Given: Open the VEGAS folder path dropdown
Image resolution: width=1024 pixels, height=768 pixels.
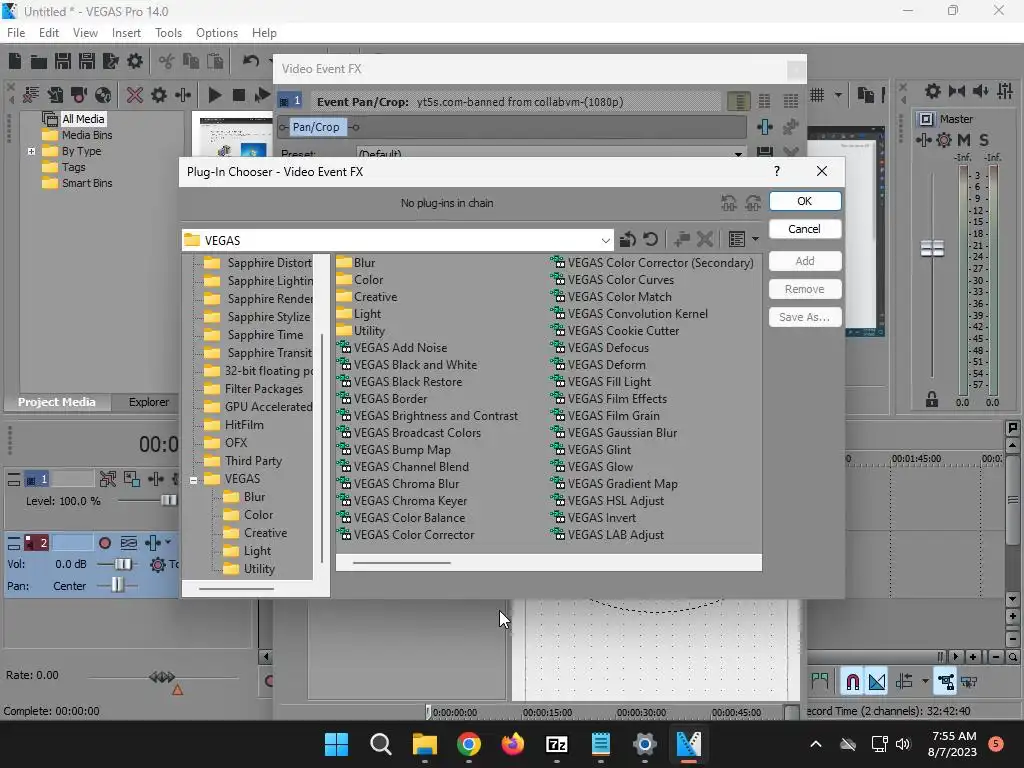Looking at the screenshot, I should (605, 240).
